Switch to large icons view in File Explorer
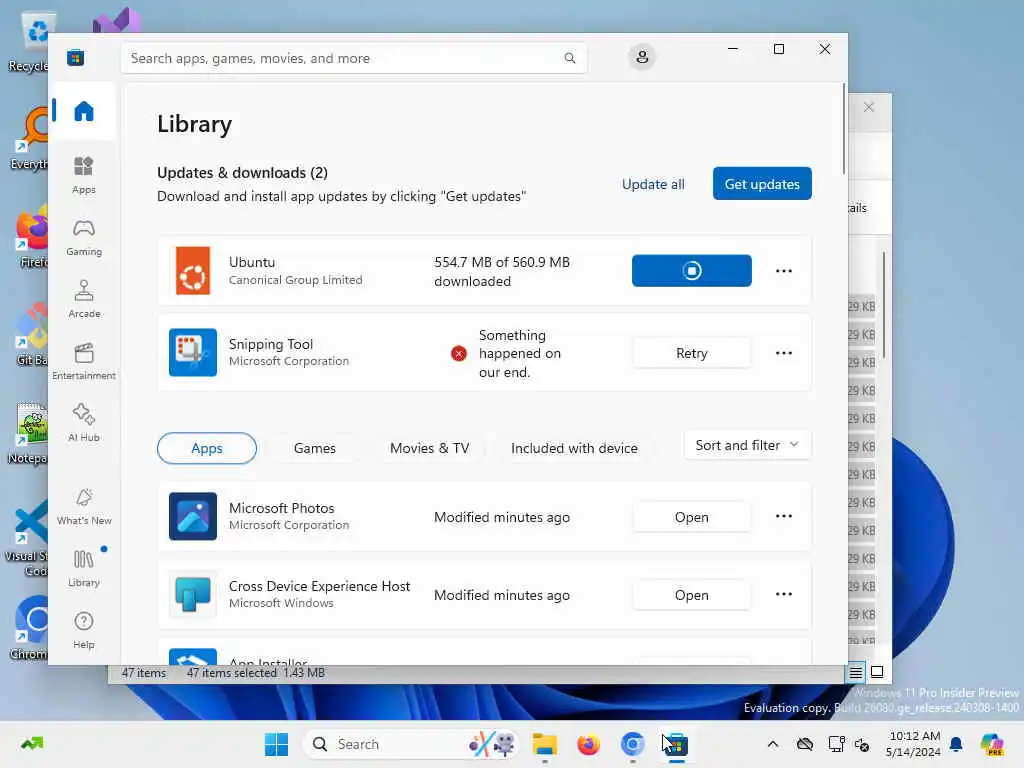This screenshot has height=768, width=1024. point(877,672)
